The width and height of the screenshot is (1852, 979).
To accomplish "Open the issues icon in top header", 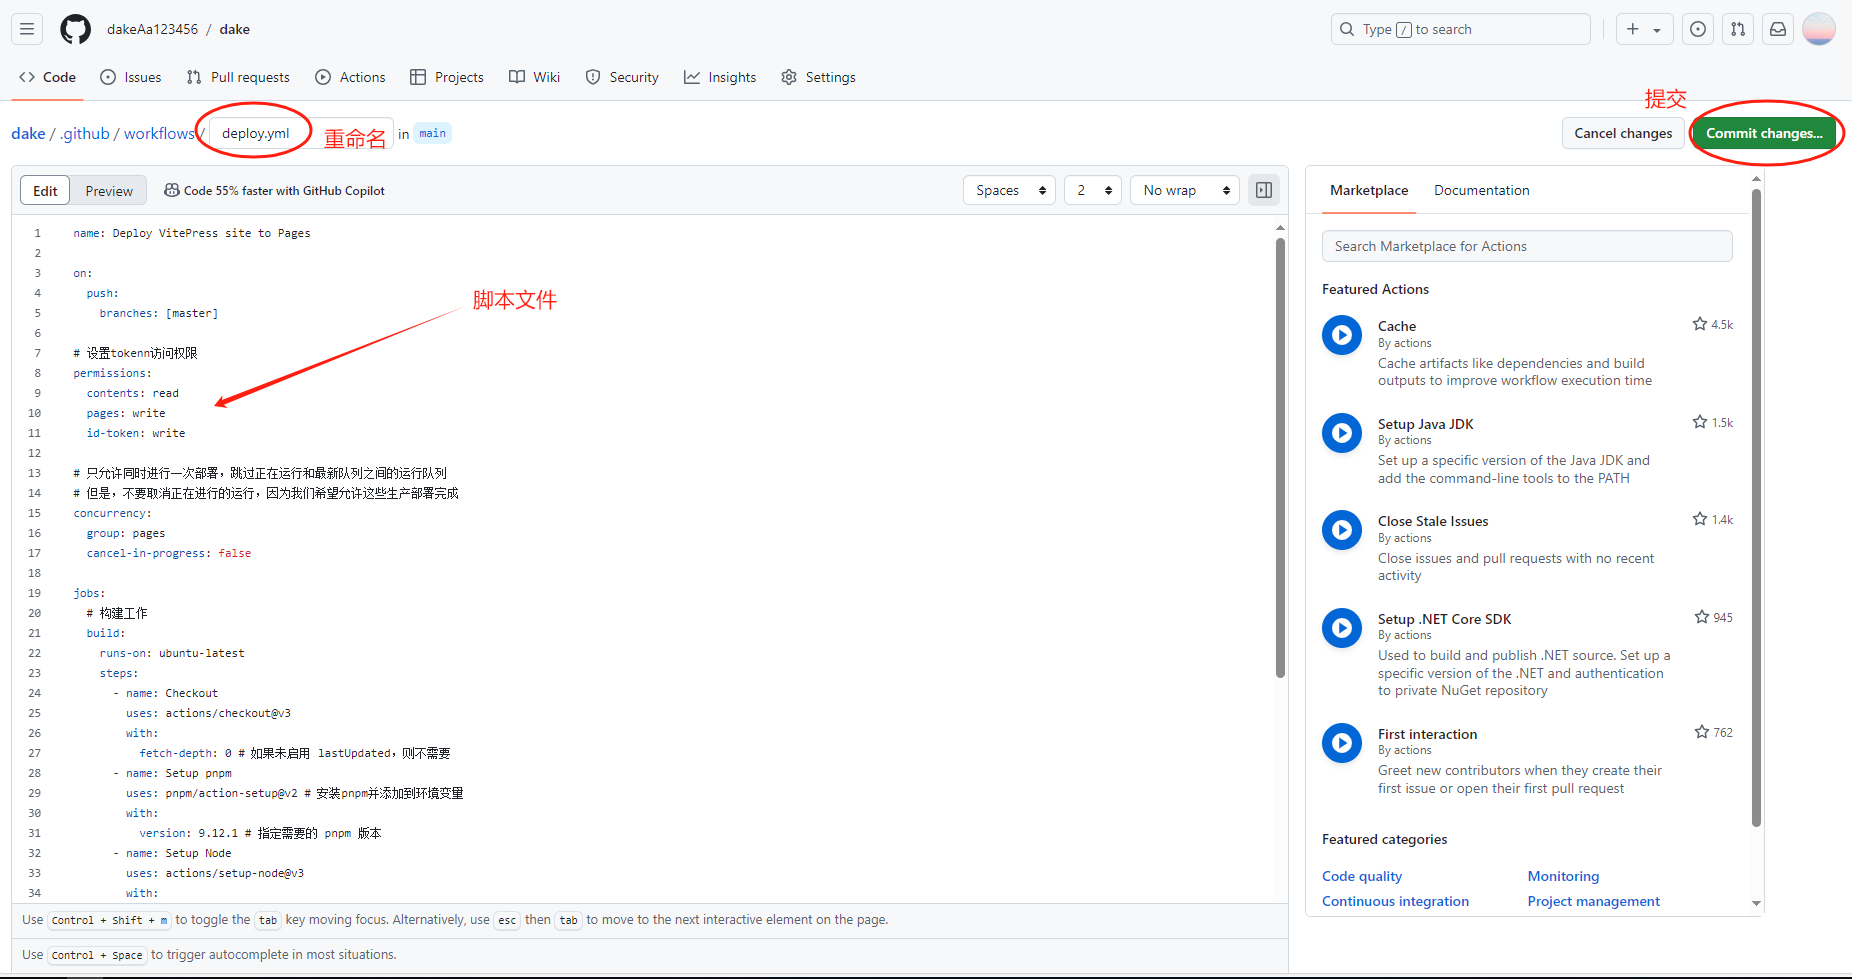I will [1698, 29].
